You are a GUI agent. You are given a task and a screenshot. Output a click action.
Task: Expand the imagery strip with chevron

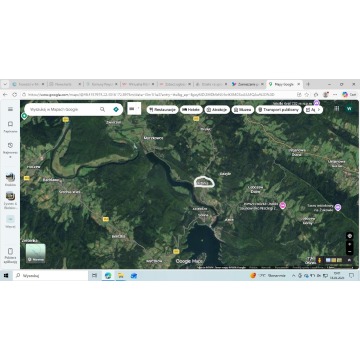coord(349,260)
